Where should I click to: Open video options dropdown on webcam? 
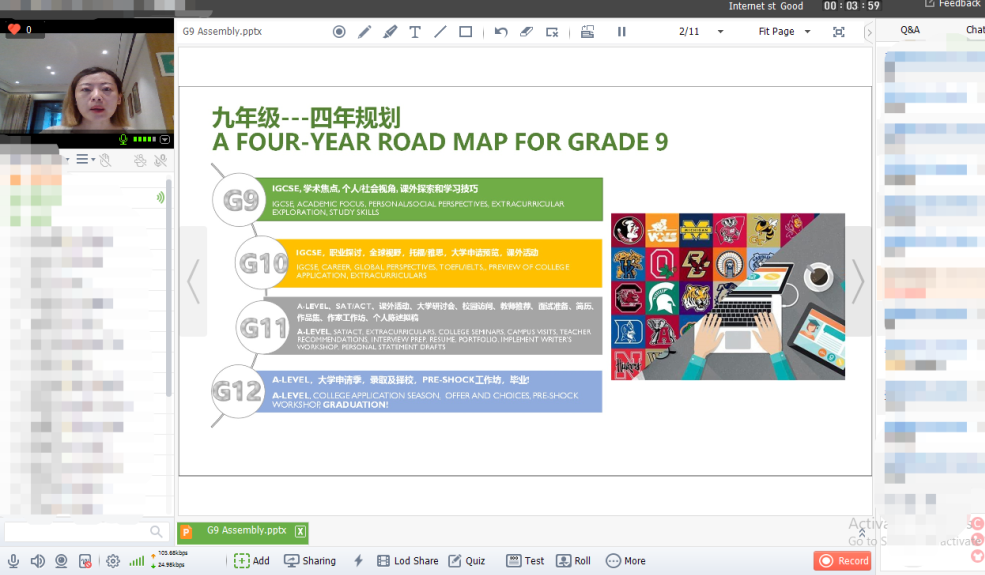pos(165,140)
